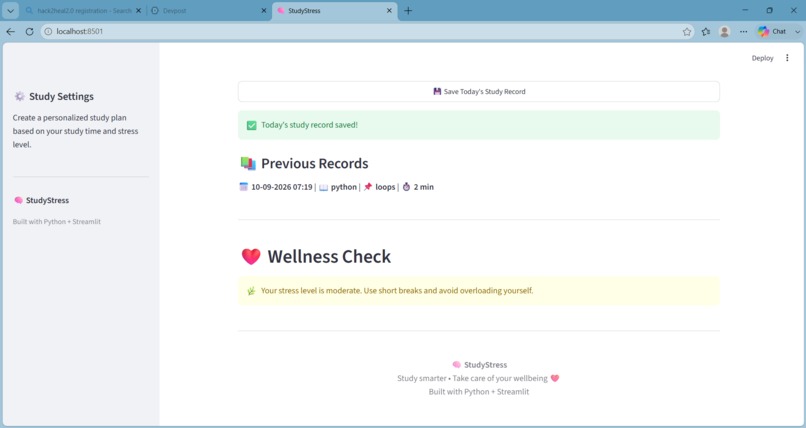Click open book icon before python
Screen dimensions: 806x428
tap(323, 187)
